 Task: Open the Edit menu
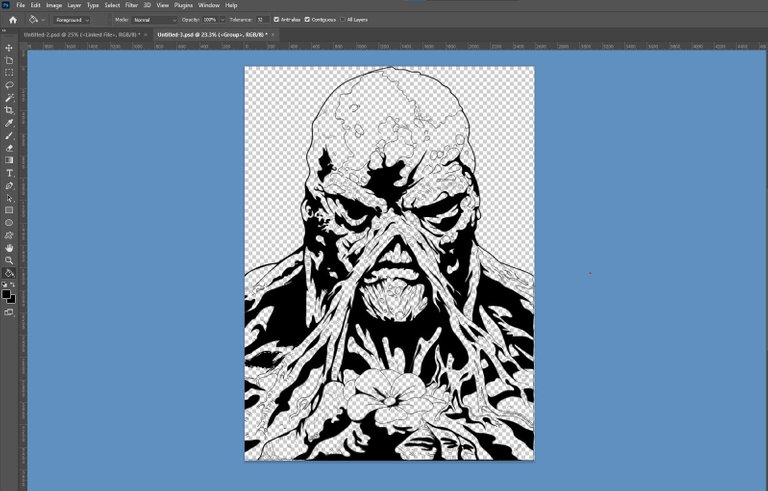(36, 5)
